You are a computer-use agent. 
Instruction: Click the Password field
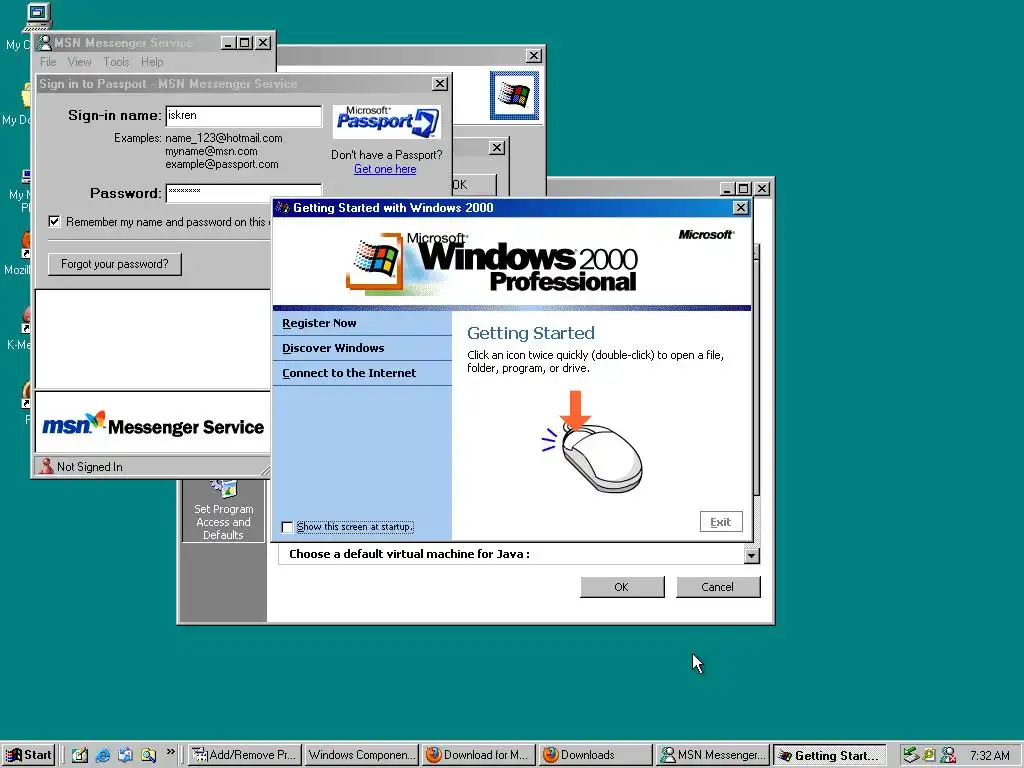pos(244,191)
